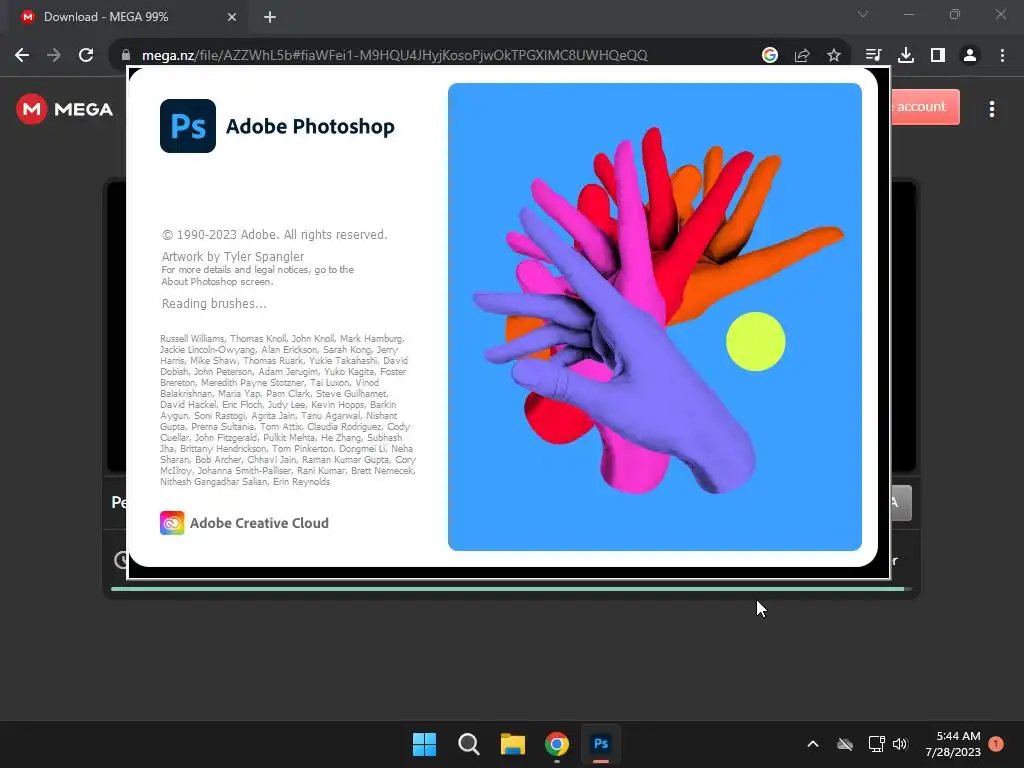This screenshot has width=1024, height=768.
Task: Click the Tyler Spangler hands artwork
Action: click(655, 317)
